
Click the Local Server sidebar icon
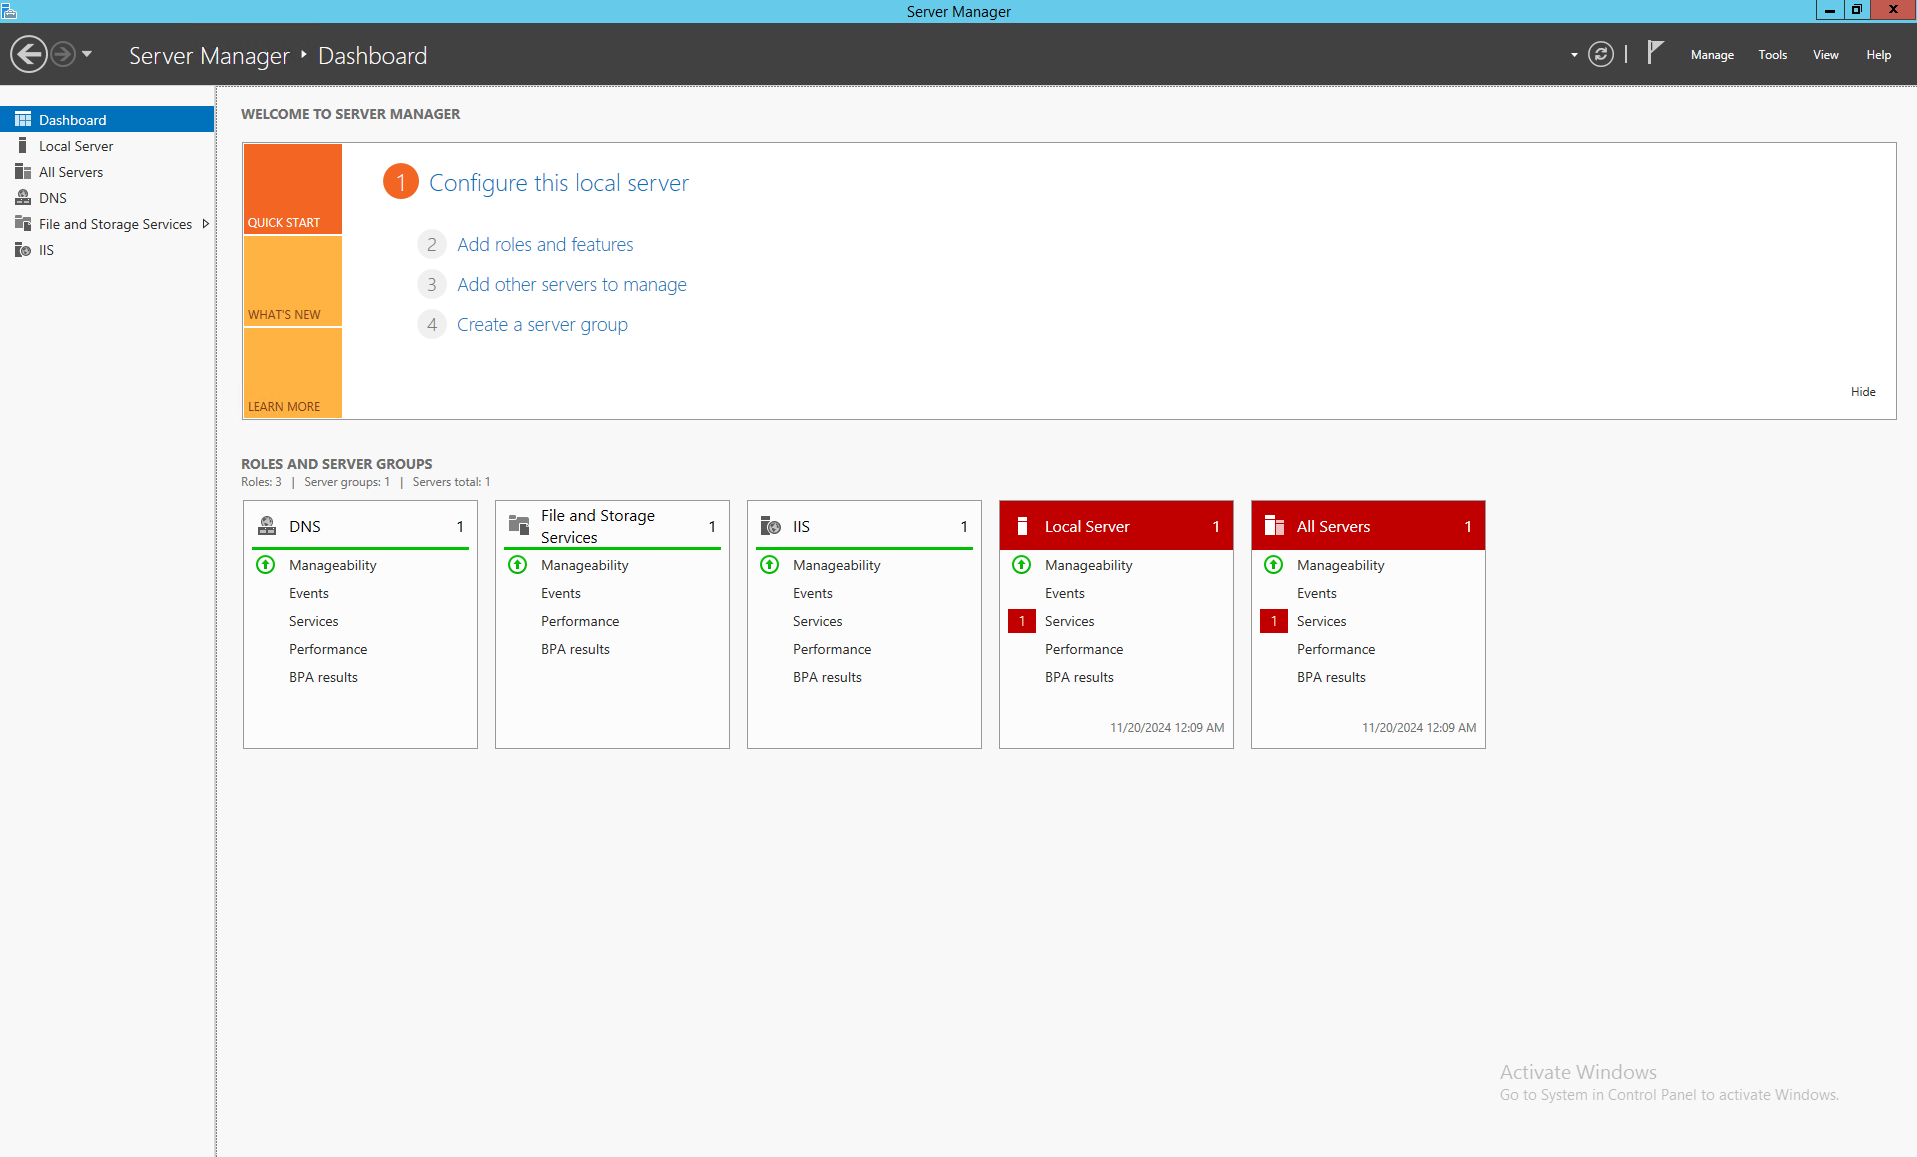click(x=23, y=145)
